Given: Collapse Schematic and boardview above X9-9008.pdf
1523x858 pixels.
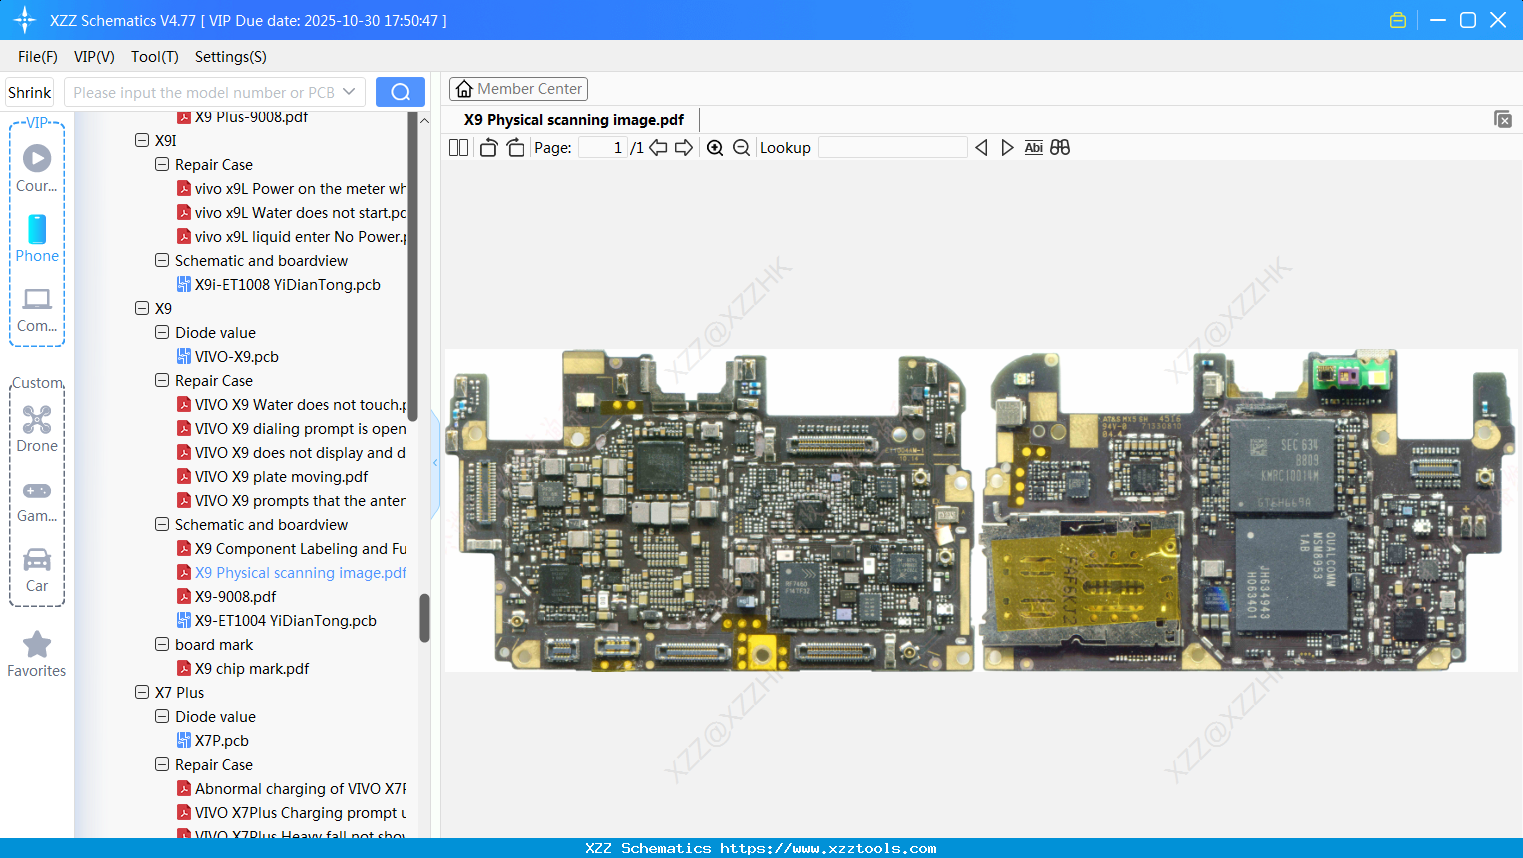Looking at the screenshot, I should pos(162,524).
